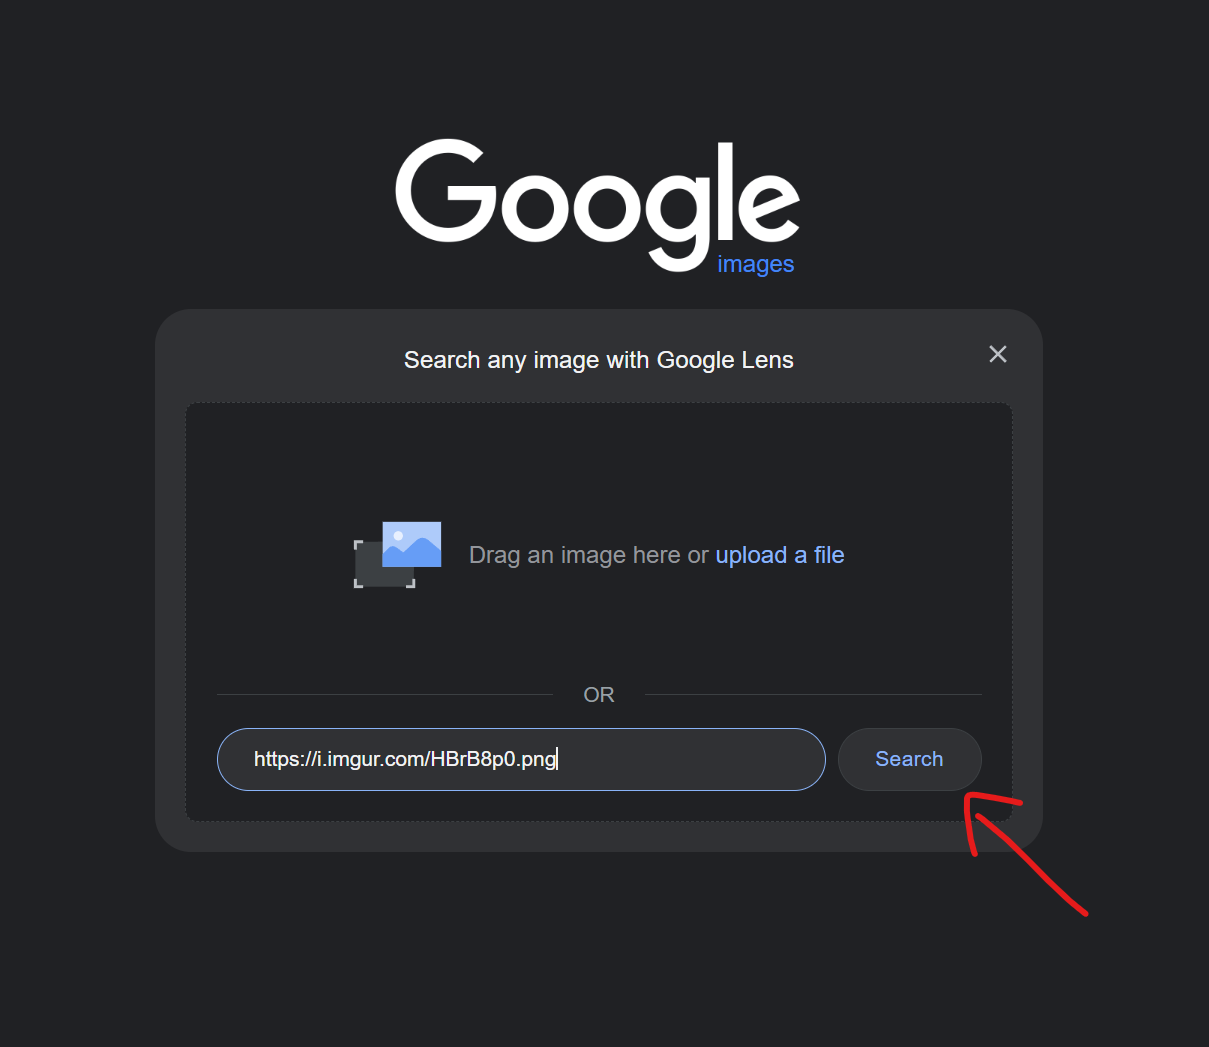The height and width of the screenshot is (1047, 1209).
Task: Click the capital G in Google logo
Action: click(446, 190)
